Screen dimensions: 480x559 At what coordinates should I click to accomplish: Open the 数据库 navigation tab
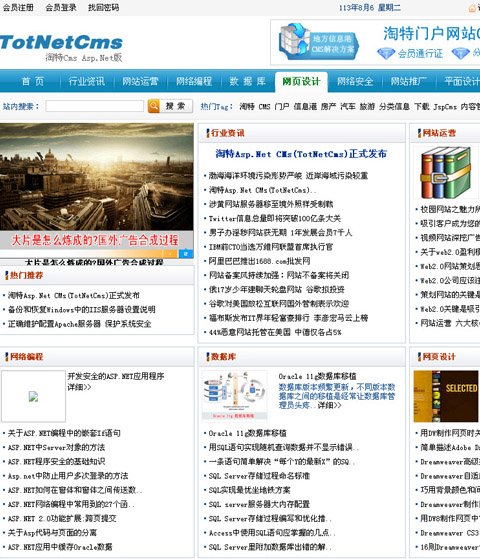pos(247,81)
